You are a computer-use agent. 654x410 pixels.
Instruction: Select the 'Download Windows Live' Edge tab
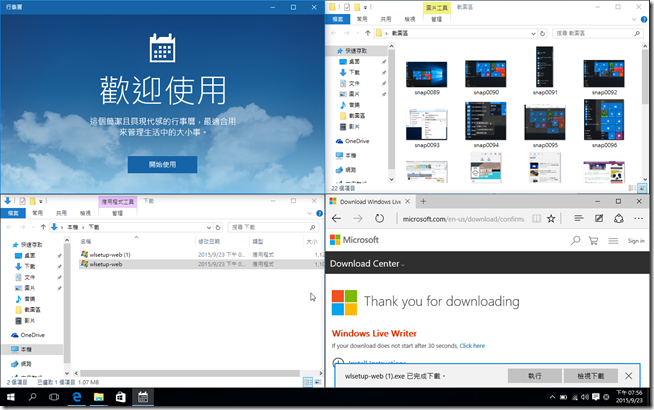[370, 201]
